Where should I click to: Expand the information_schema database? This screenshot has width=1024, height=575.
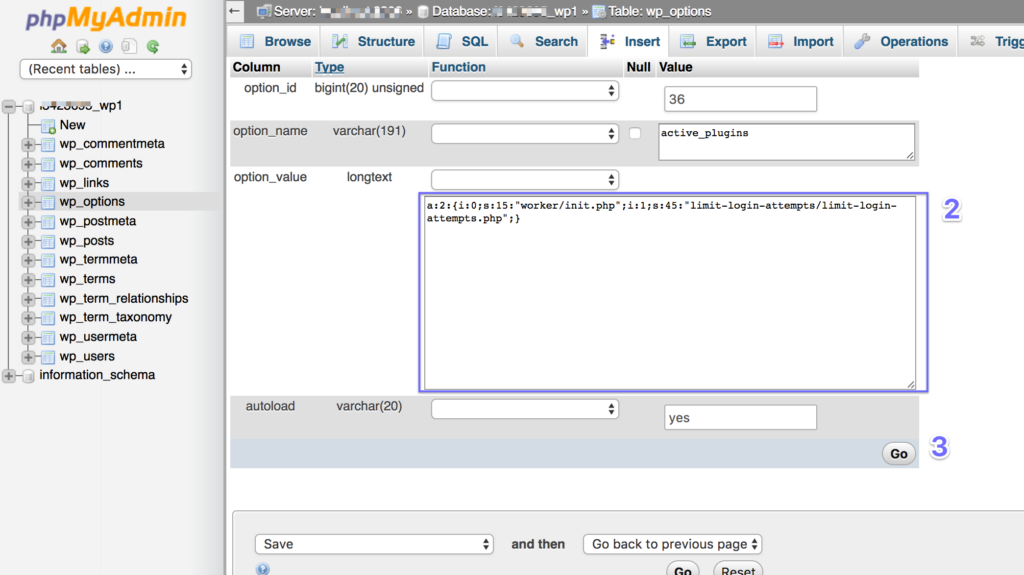point(9,376)
